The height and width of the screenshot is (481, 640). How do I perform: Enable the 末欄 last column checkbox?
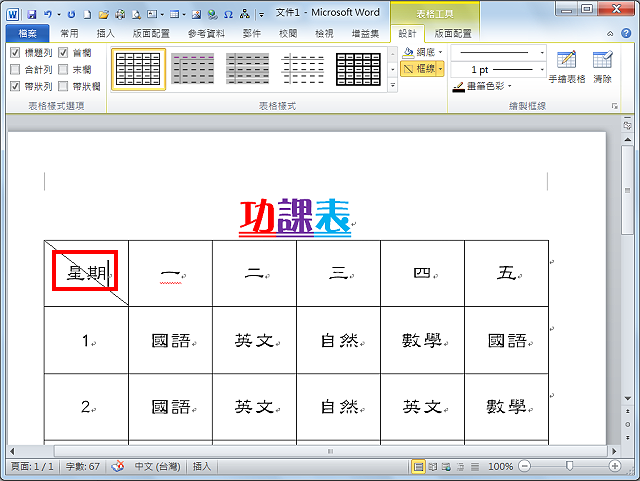[x=63, y=69]
